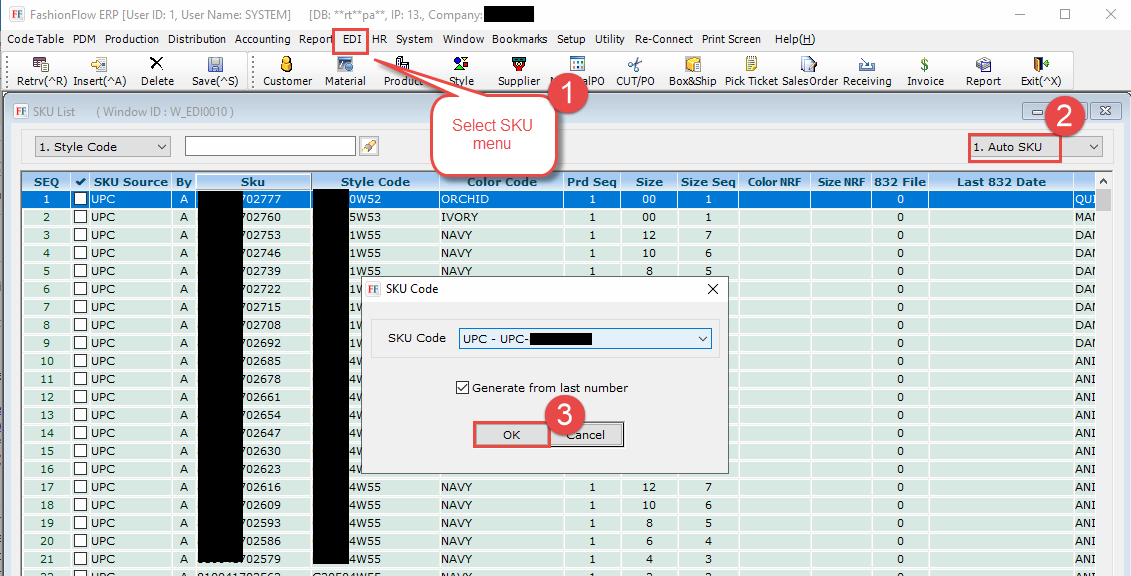Open the EDI menu
Screen dimensions: 1131x576
[352, 39]
